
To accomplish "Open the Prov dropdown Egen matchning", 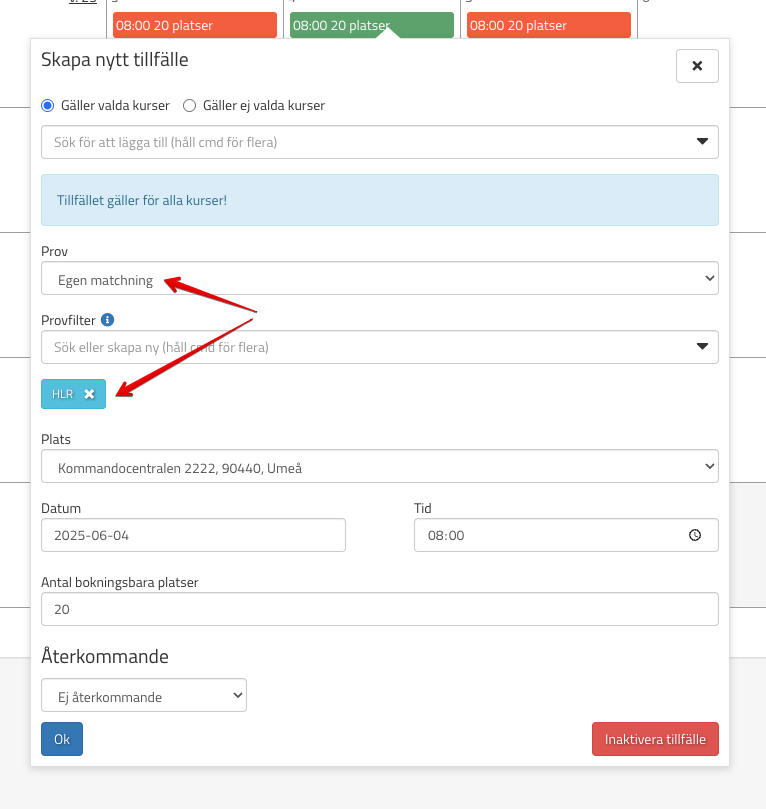I will pos(379,279).
